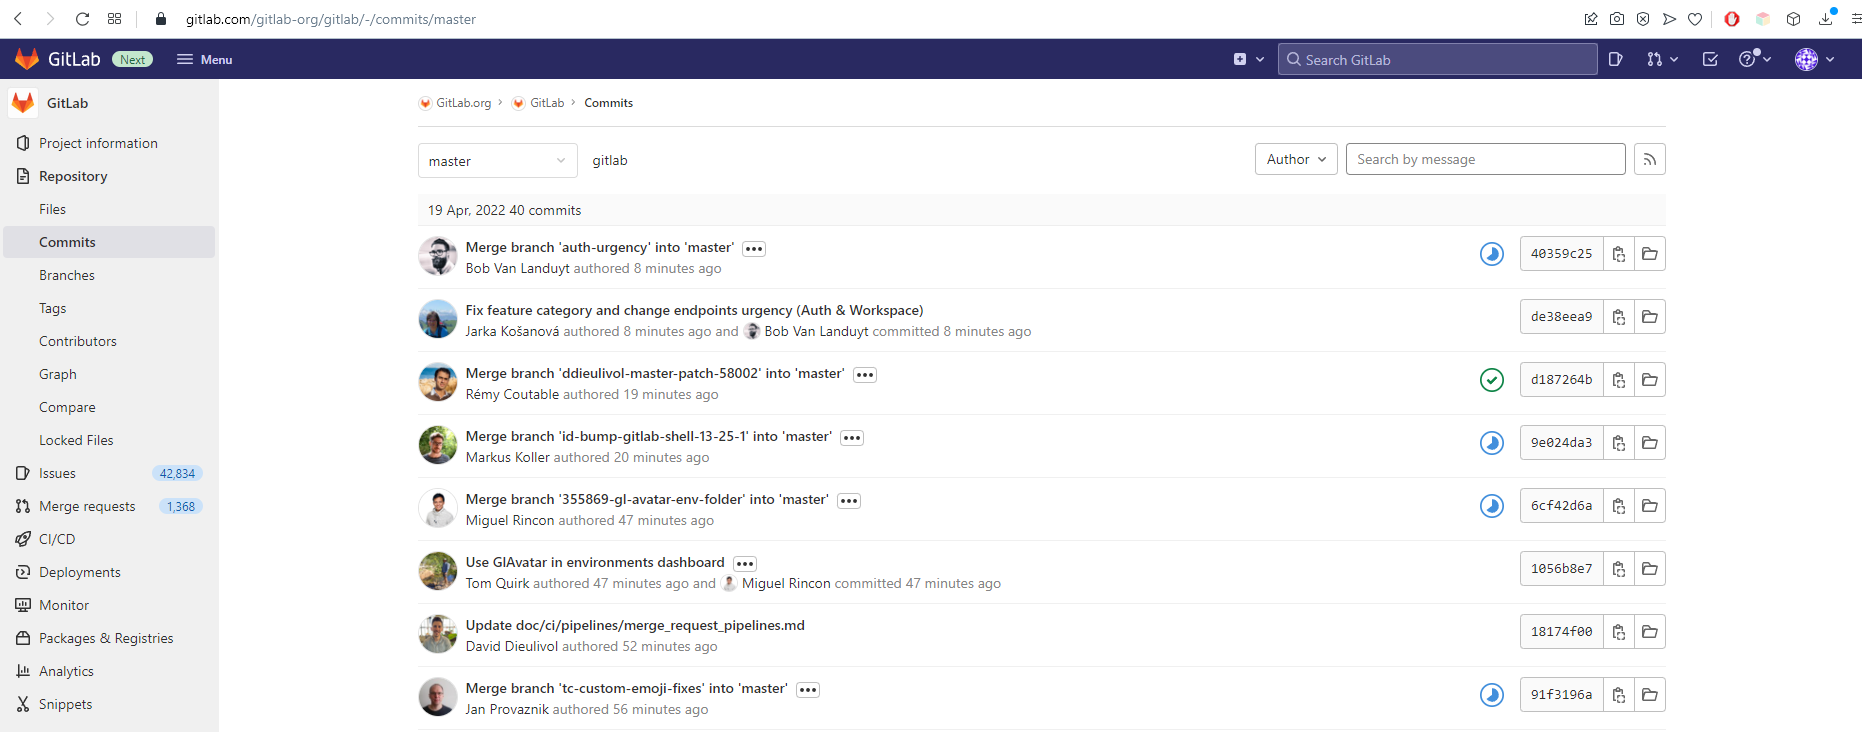Copy commit SHA d187264b
This screenshot has width=1862, height=732.
tap(1619, 380)
